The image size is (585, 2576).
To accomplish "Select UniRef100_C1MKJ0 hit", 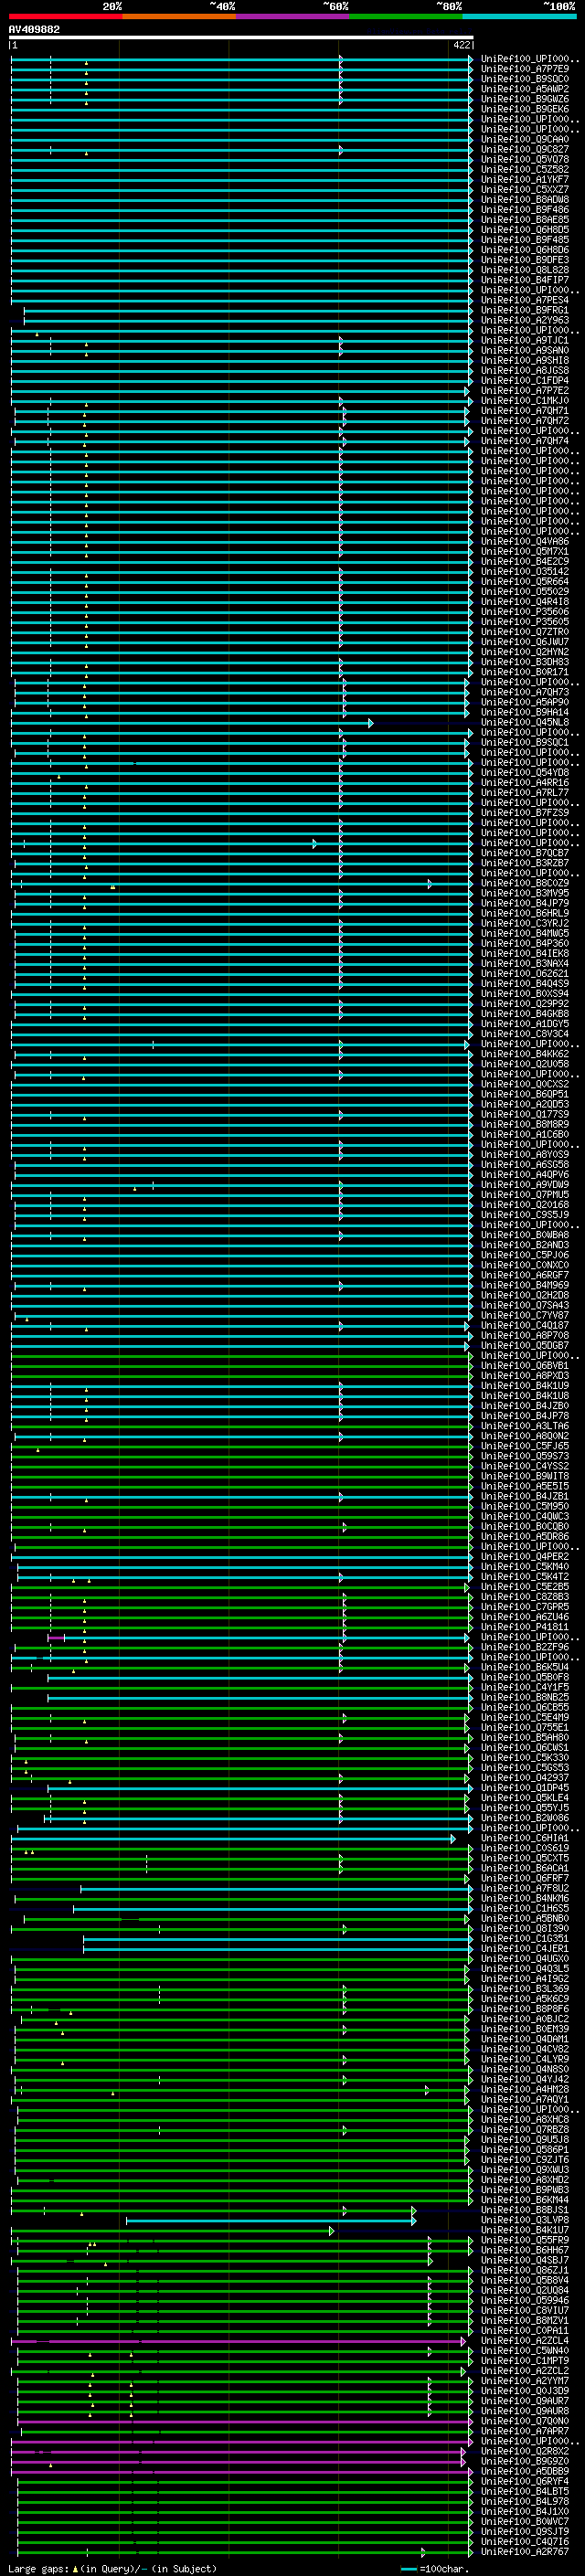I will click(524, 400).
